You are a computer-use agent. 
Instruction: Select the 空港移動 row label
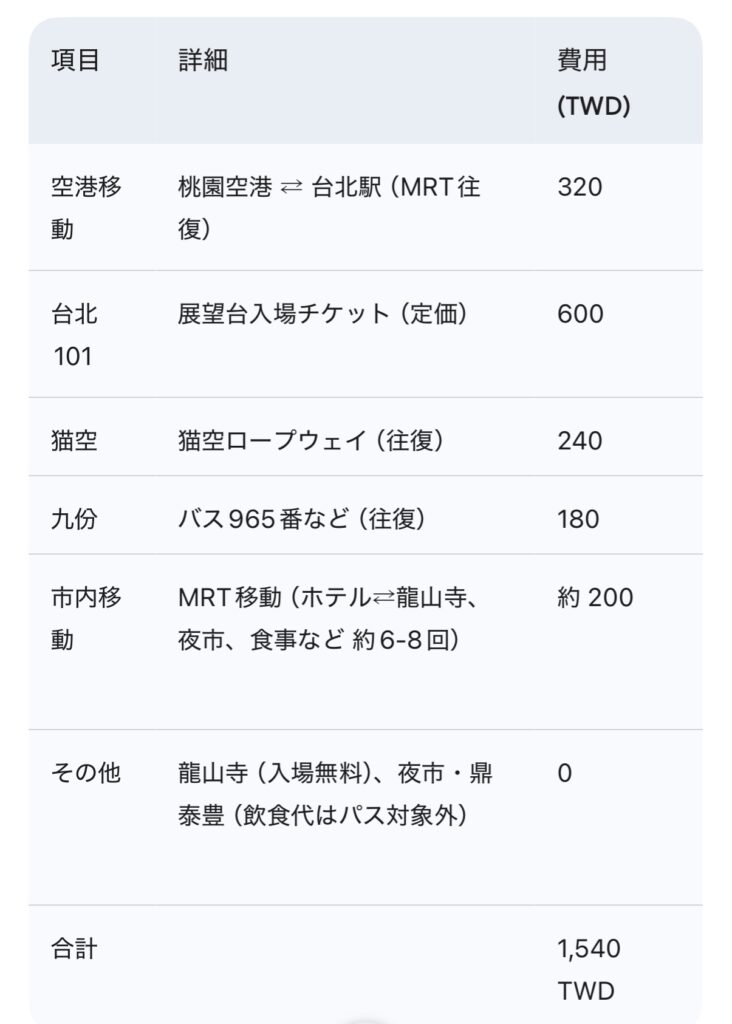point(86,207)
